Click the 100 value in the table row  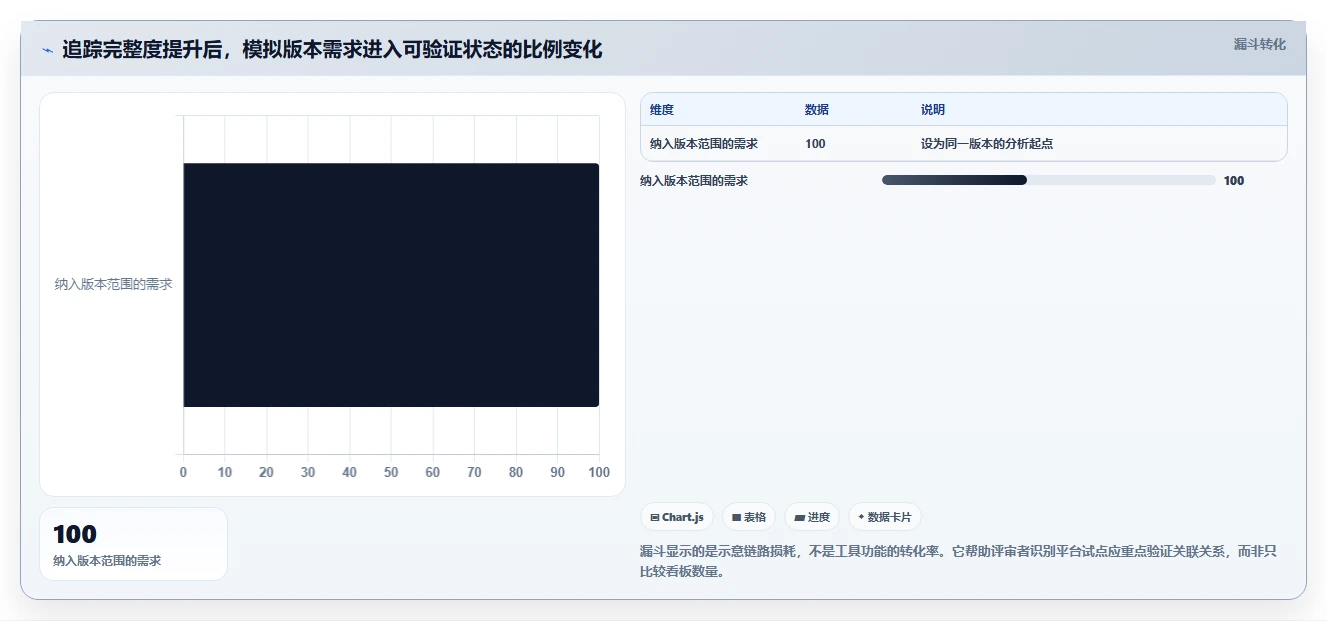point(815,144)
